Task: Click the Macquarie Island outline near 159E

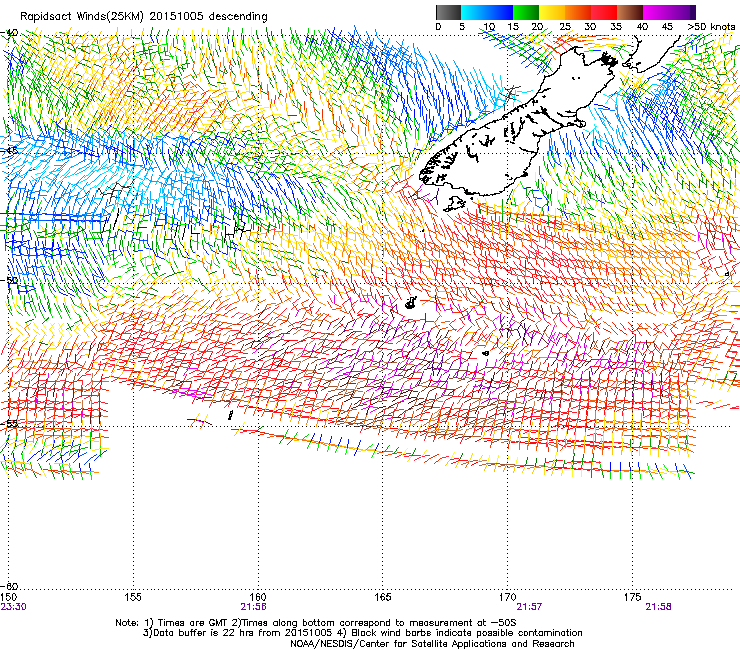Action: (230, 415)
